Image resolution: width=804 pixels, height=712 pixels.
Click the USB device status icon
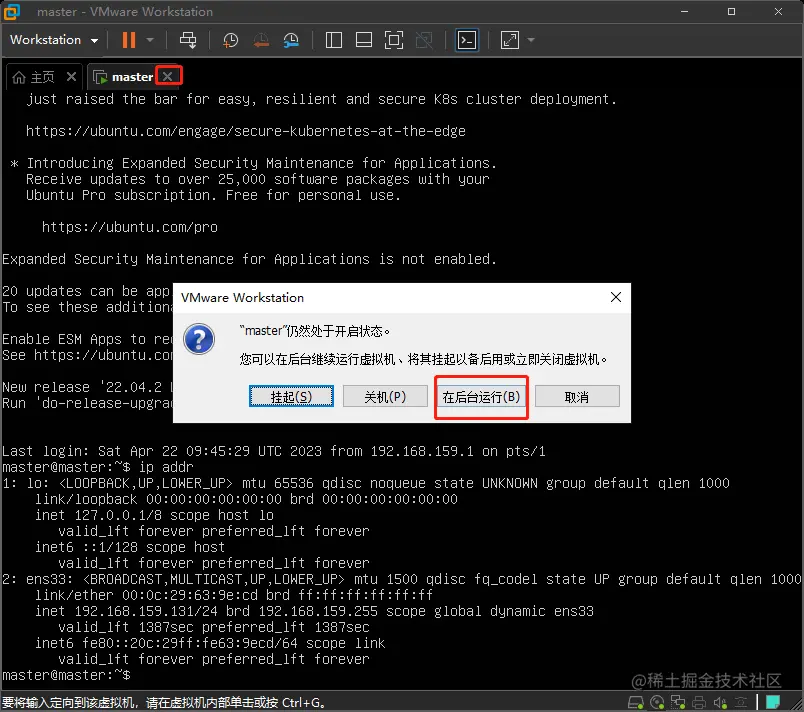tap(741, 702)
